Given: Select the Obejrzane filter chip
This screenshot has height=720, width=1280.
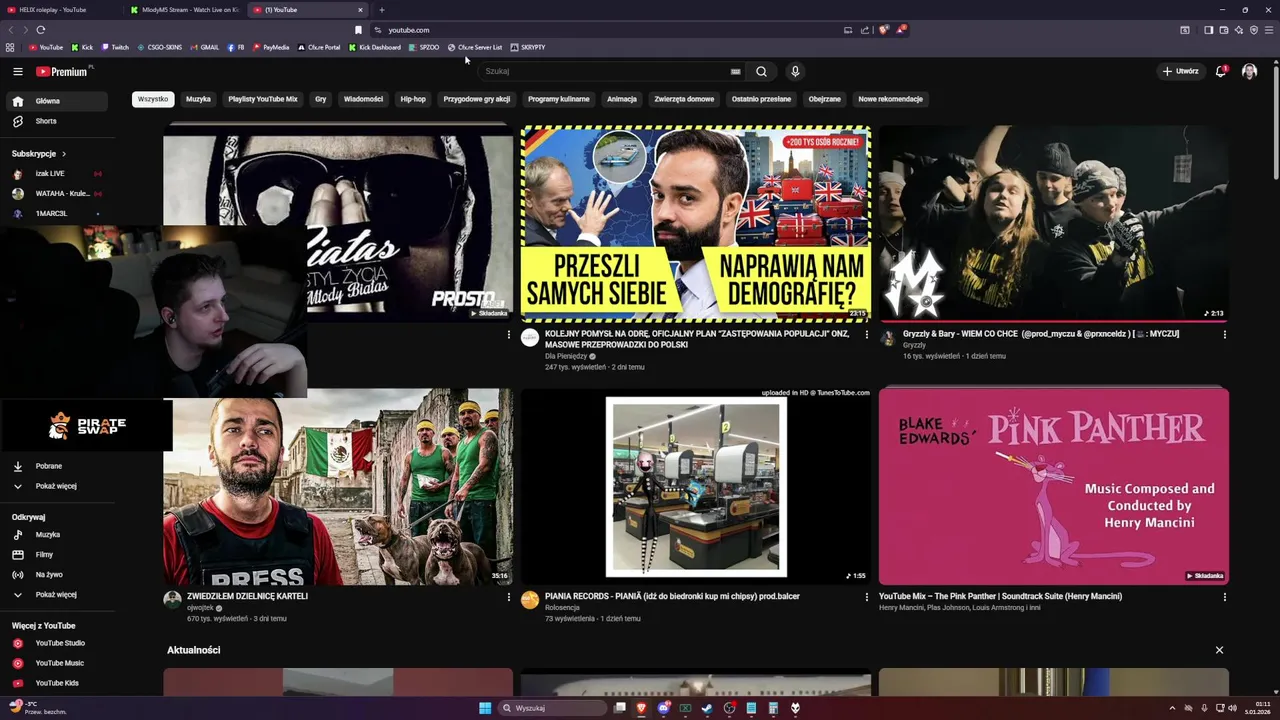Looking at the screenshot, I should (x=825, y=99).
